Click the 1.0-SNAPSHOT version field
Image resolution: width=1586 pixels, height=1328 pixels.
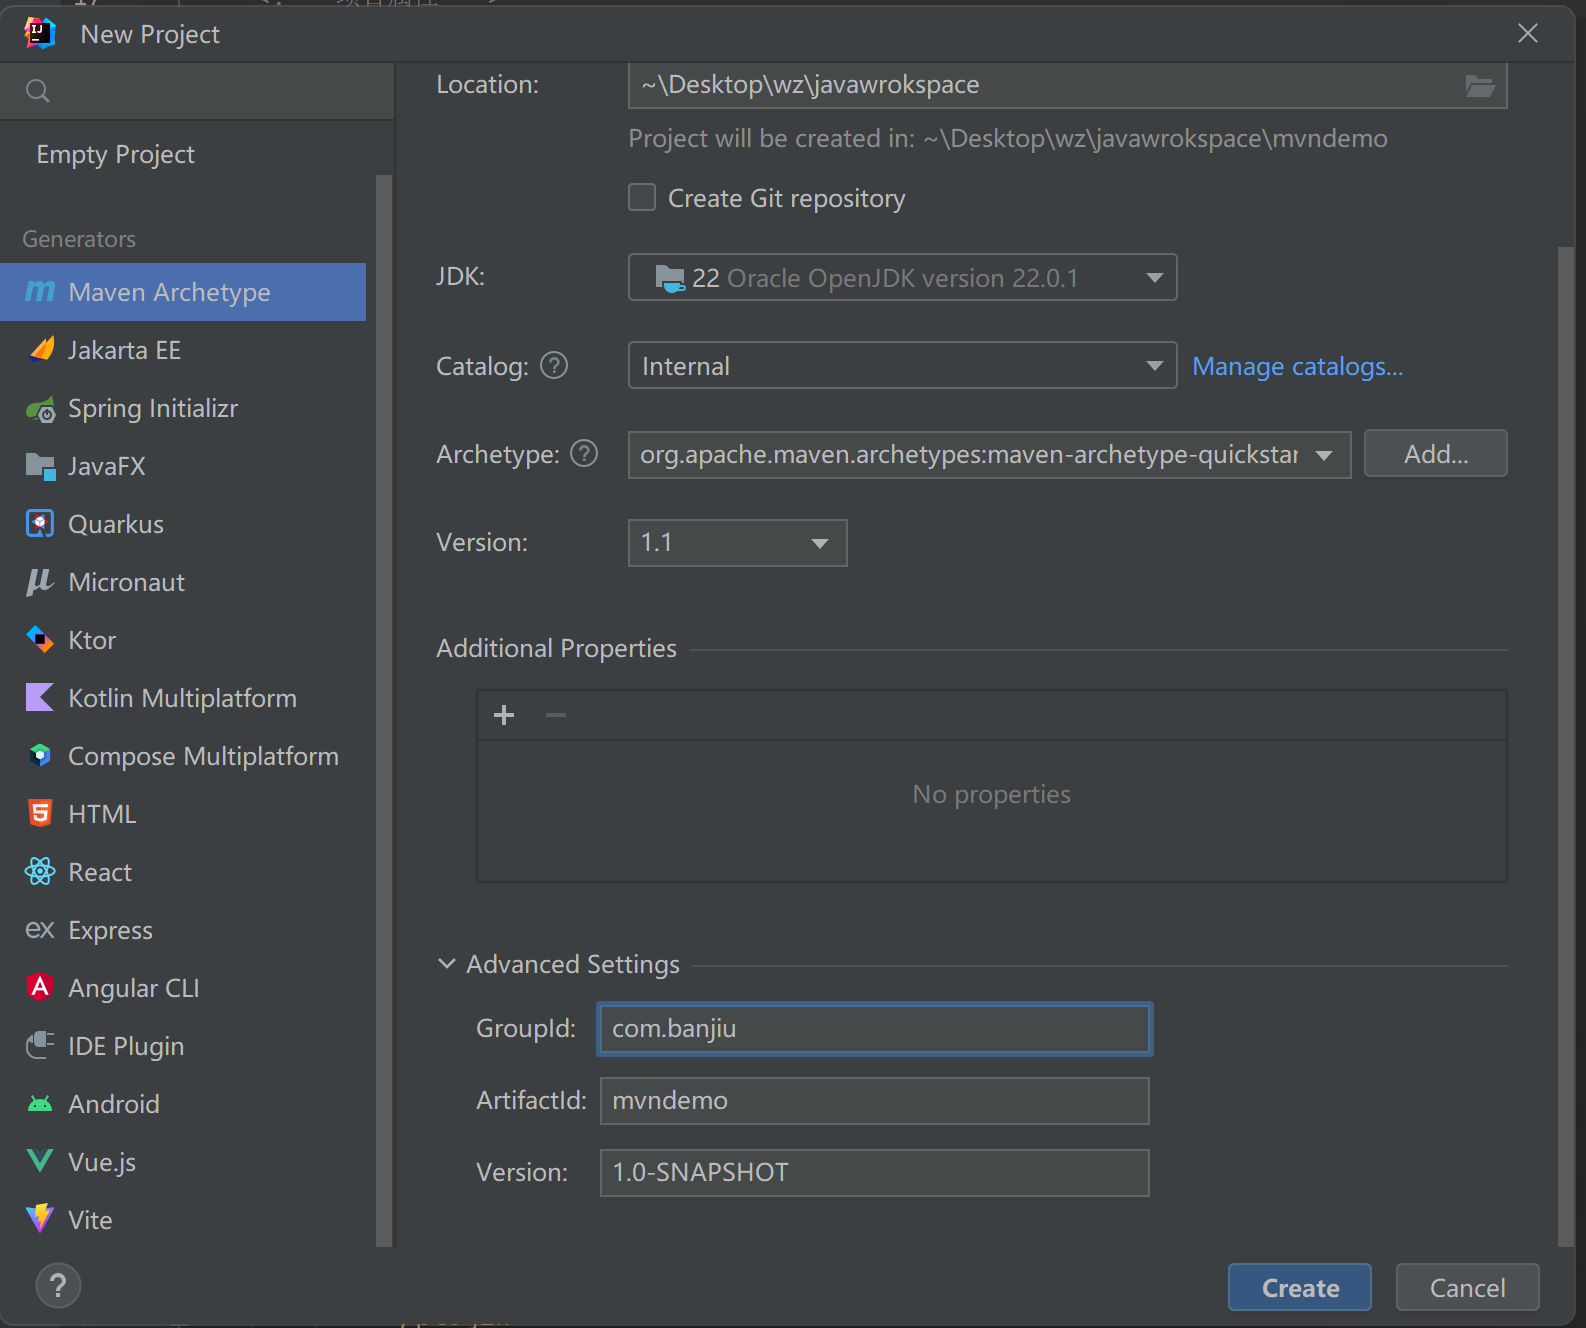tap(875, 1173)
